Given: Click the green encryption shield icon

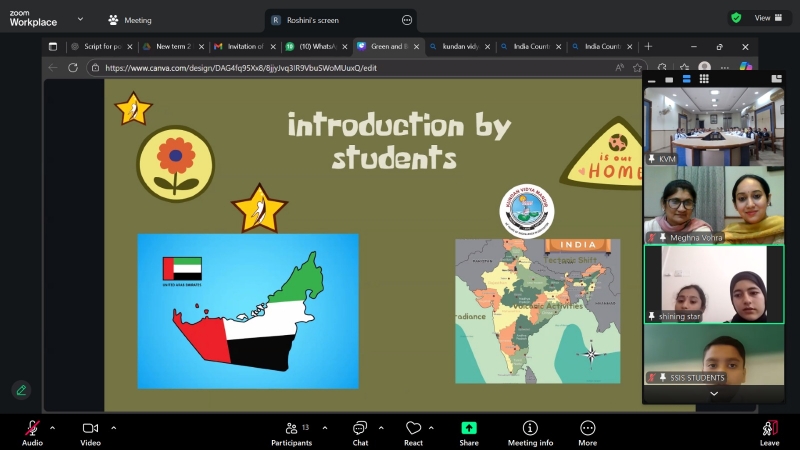Looking at the screenshot, I should 736,18.
